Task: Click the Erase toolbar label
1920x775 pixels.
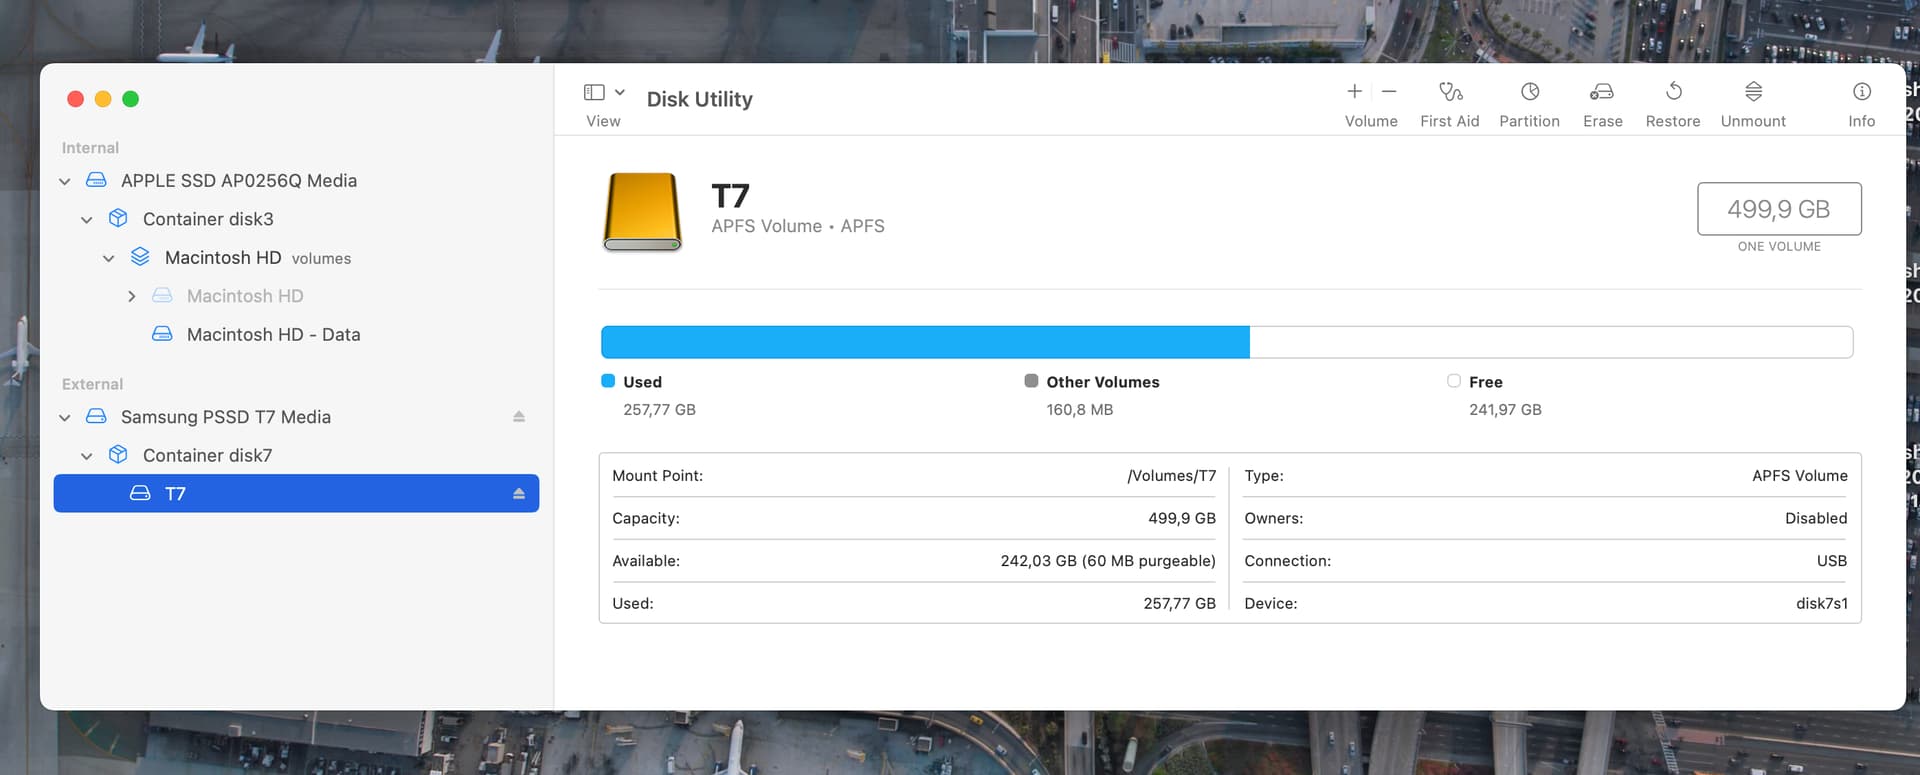Action: (x=1603, y=121)
